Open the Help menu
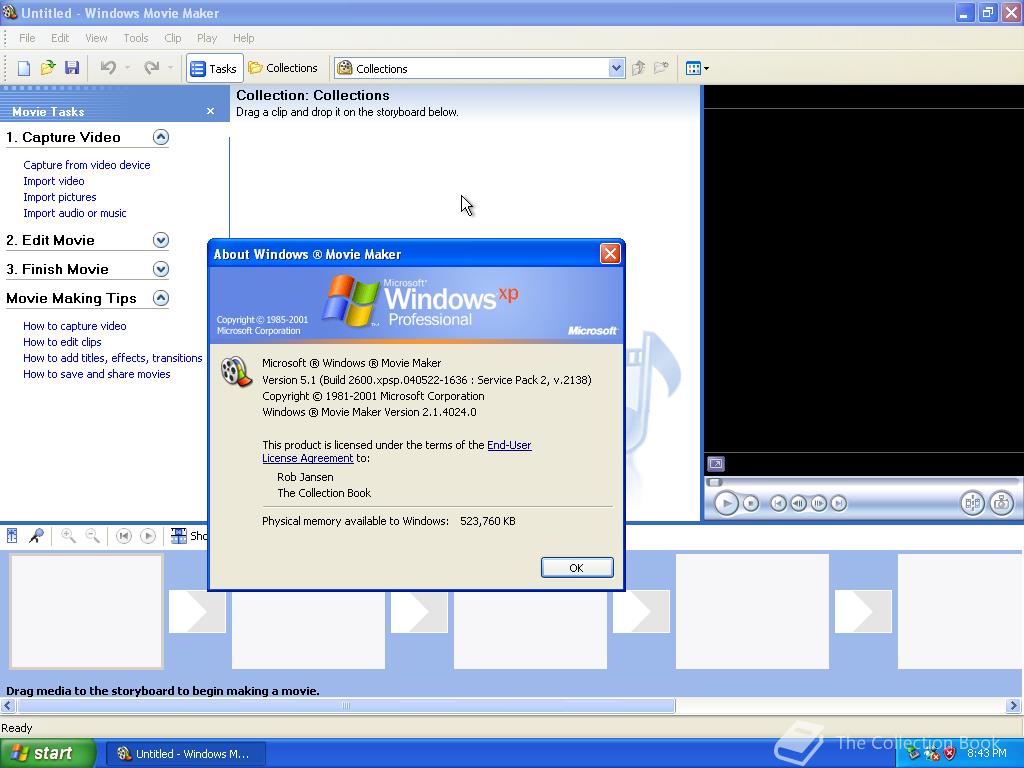The image size is (1024, 768). coord(244,38)
